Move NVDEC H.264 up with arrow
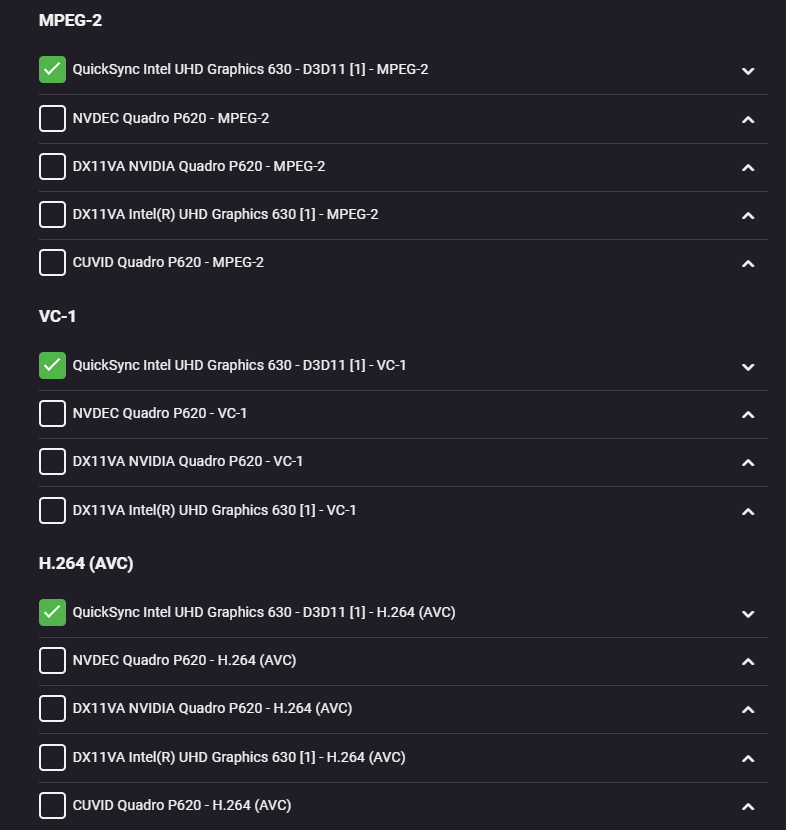This screenshot has height=830, width=786. [x=747, y=661]
